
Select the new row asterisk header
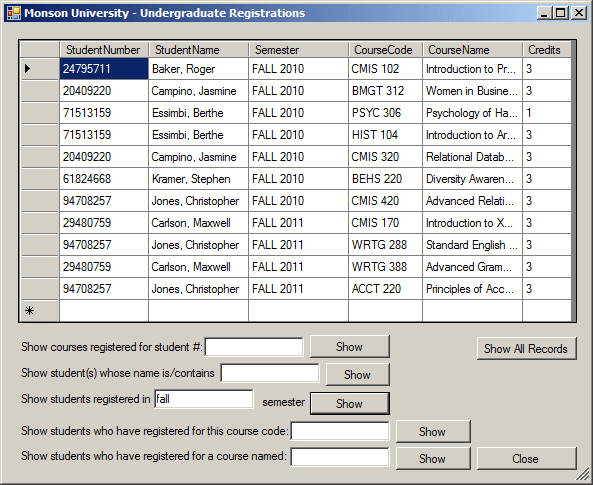[40, 311]
